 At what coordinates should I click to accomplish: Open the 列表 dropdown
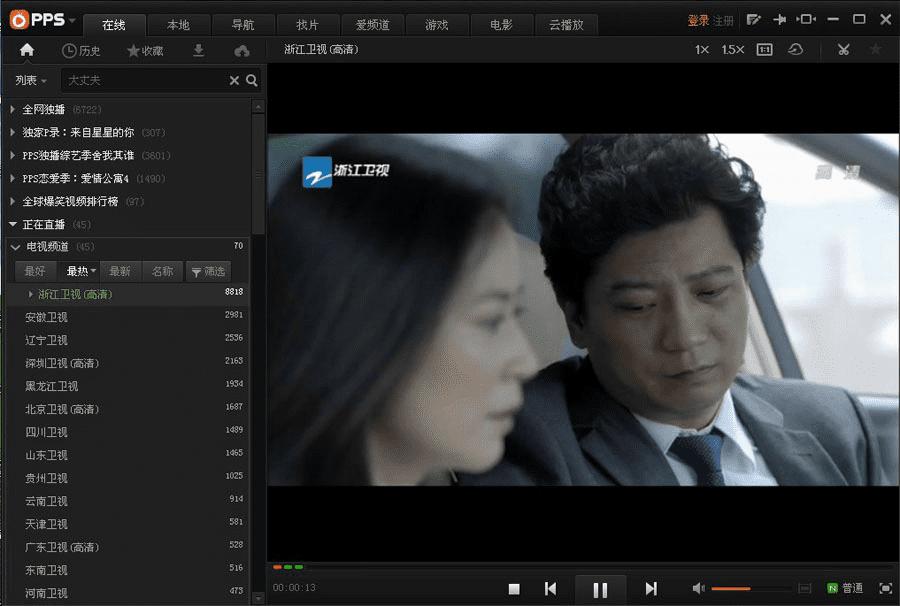pyautogui.click(x=30, y=80)
